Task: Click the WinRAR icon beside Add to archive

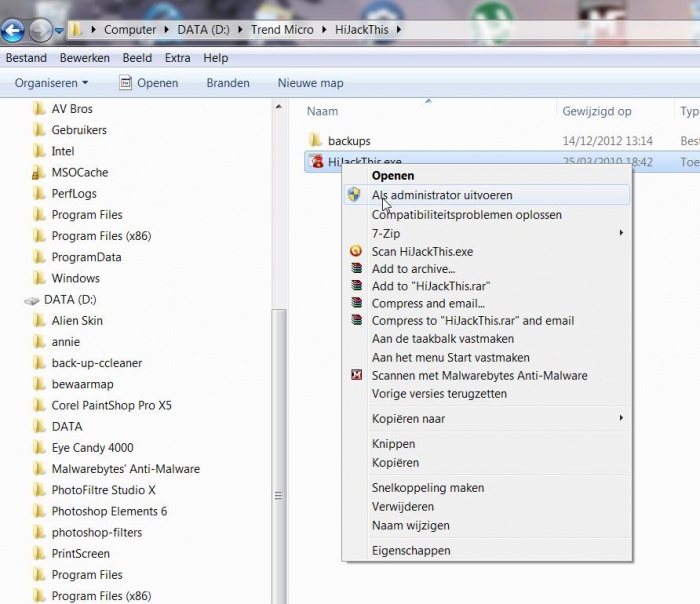Action: coord(356,268)
